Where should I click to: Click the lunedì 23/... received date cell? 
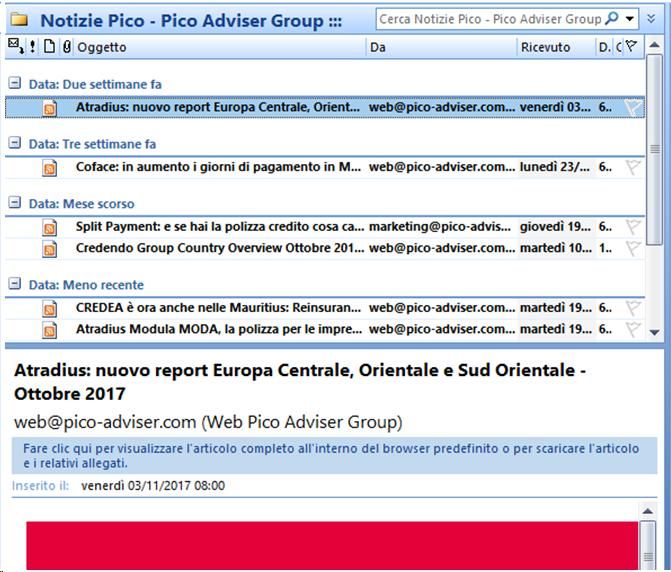[x=555, y=167]
